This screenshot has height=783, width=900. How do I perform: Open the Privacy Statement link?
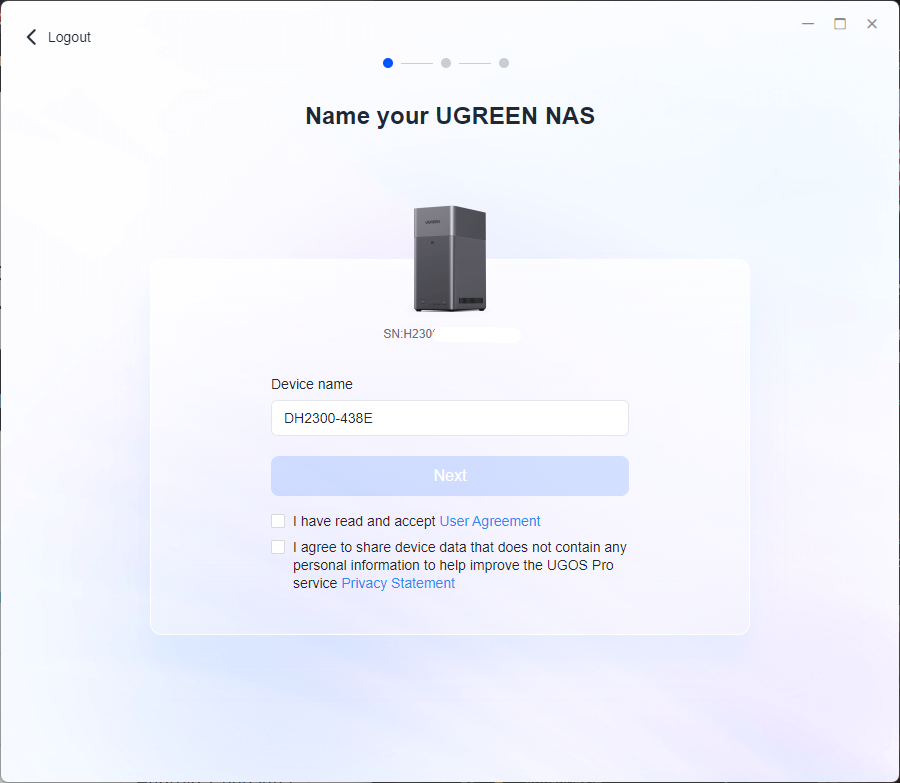click(x=398, y=583)
